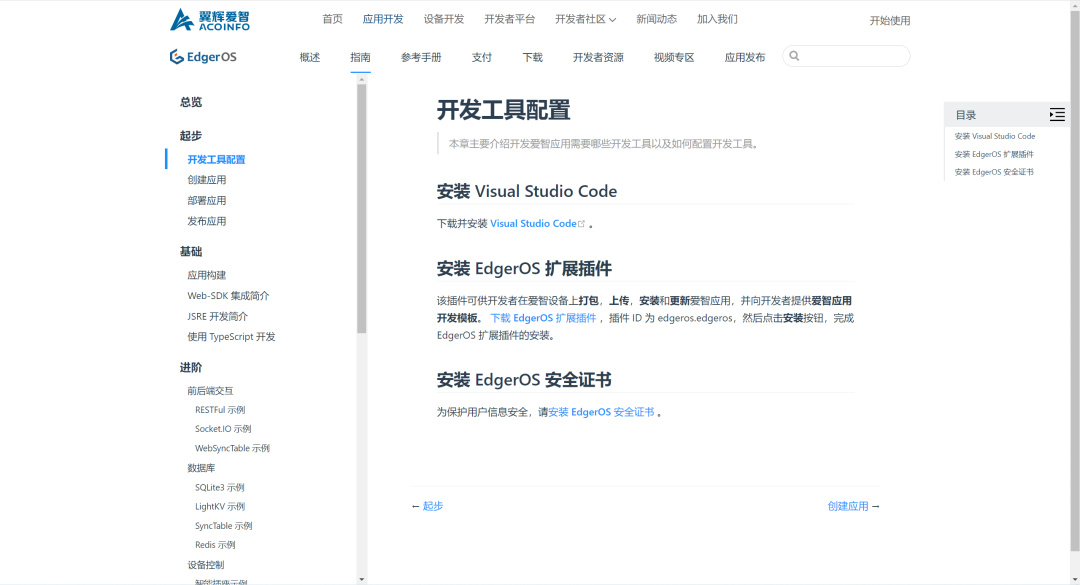
Task: Click the sidebar scrollbar thumb
Action: click(362, 209)
